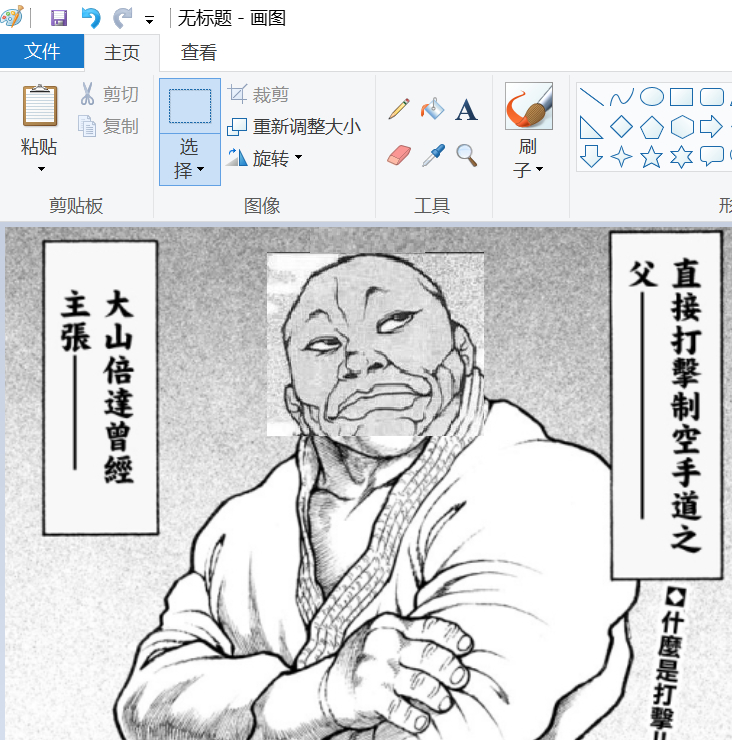The image size is (732, 740).
Task: Activate the rectangular selection tool
Action: (x=190, y=106)
